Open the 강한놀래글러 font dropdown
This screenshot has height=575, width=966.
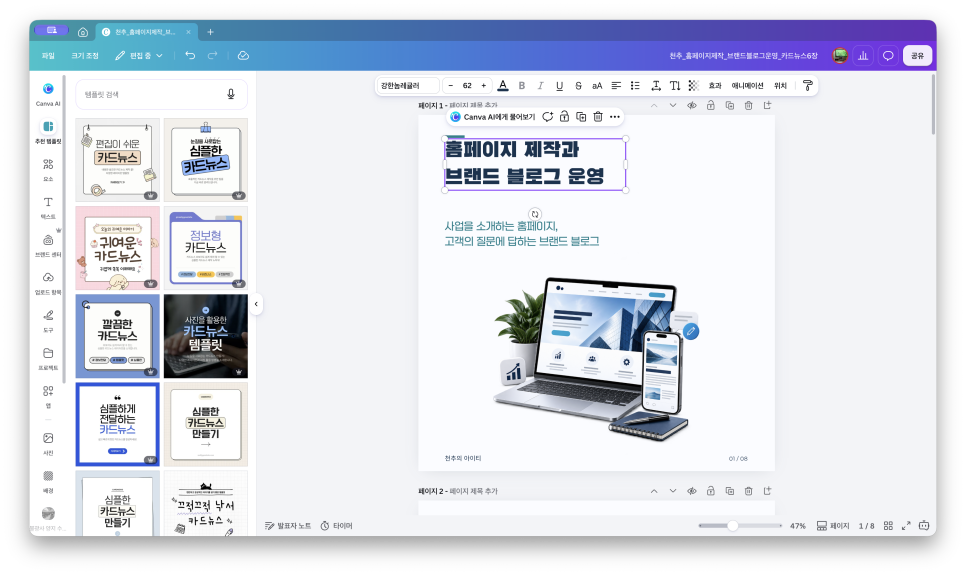(x=408, y=86)
